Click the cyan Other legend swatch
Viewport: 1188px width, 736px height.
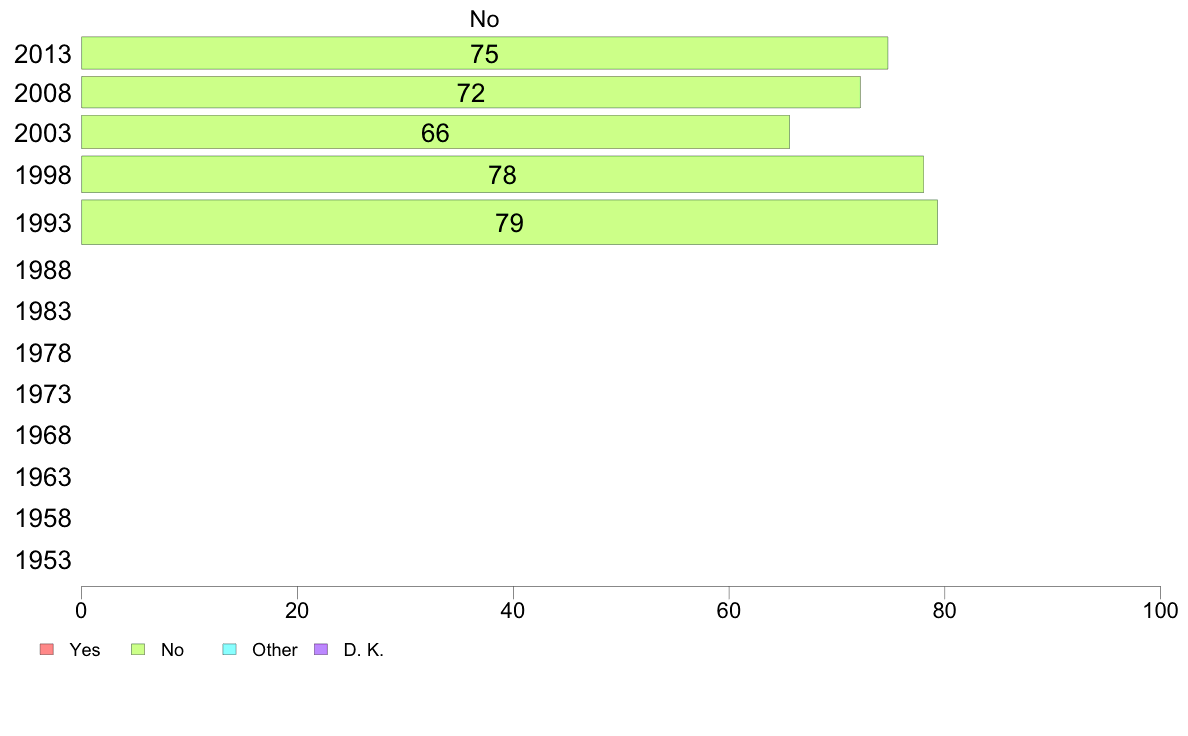click(230, 650)
